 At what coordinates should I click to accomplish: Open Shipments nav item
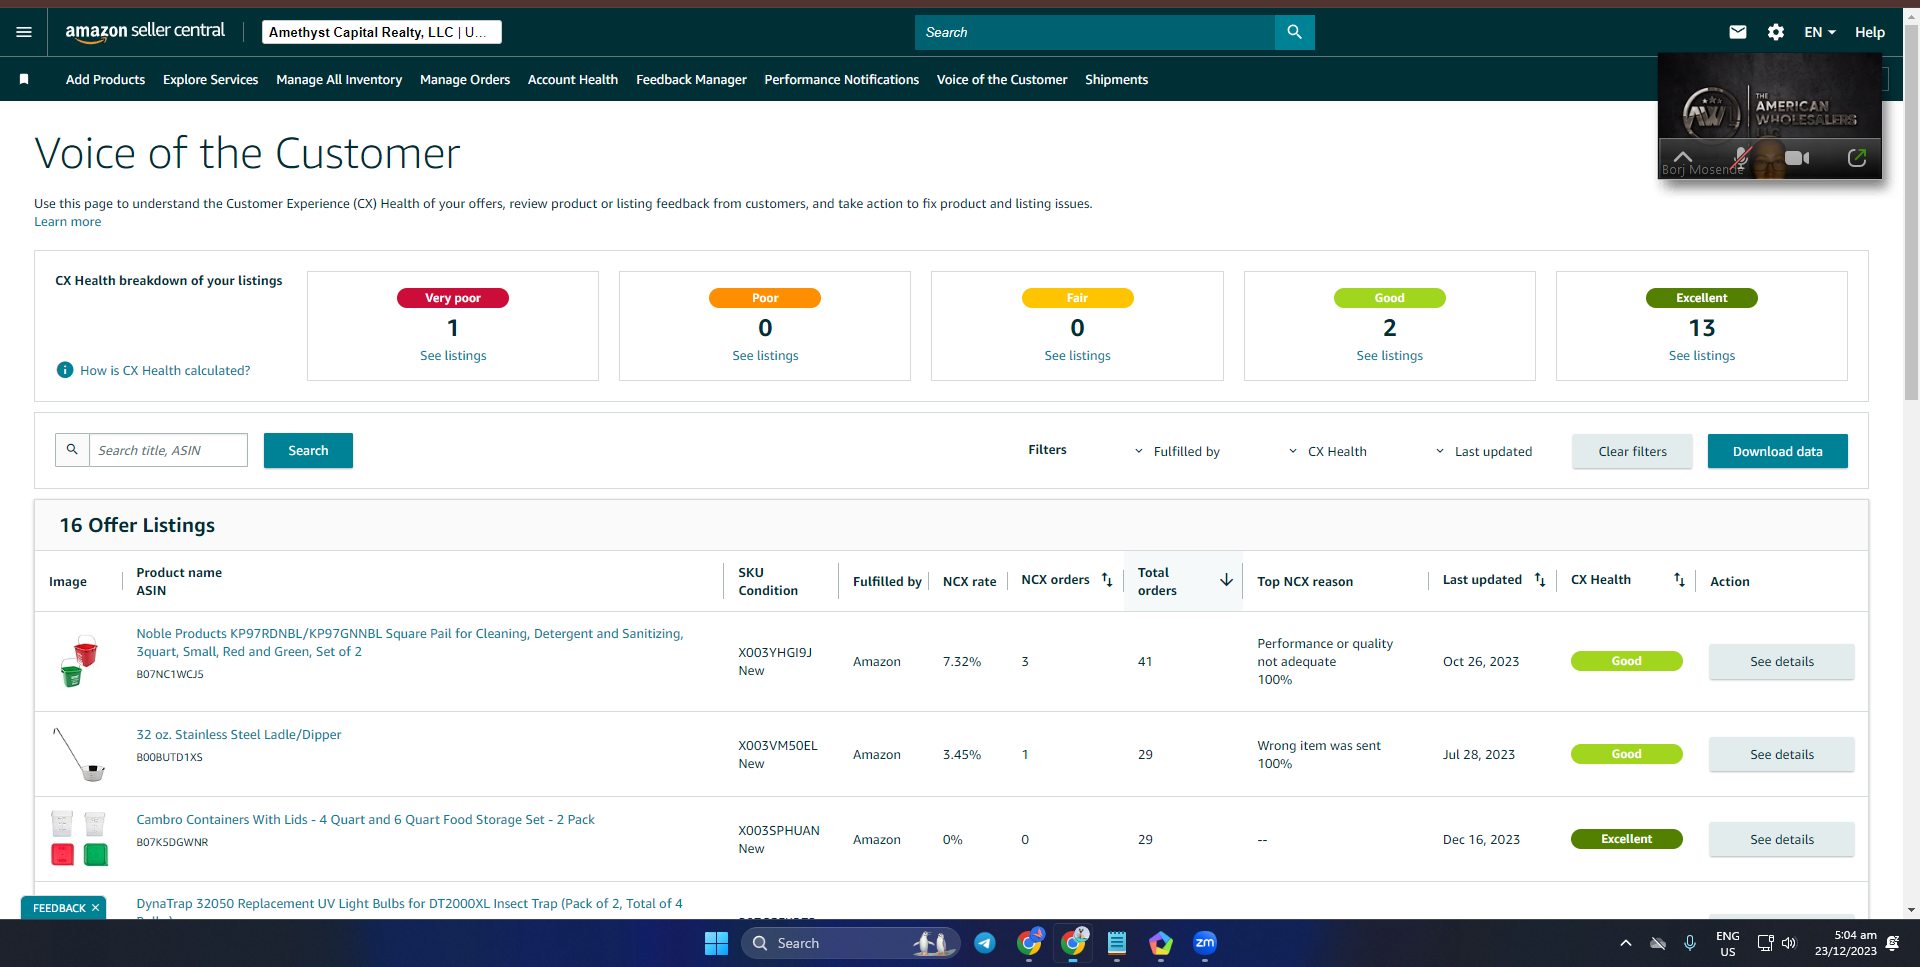click(1116, 79)
